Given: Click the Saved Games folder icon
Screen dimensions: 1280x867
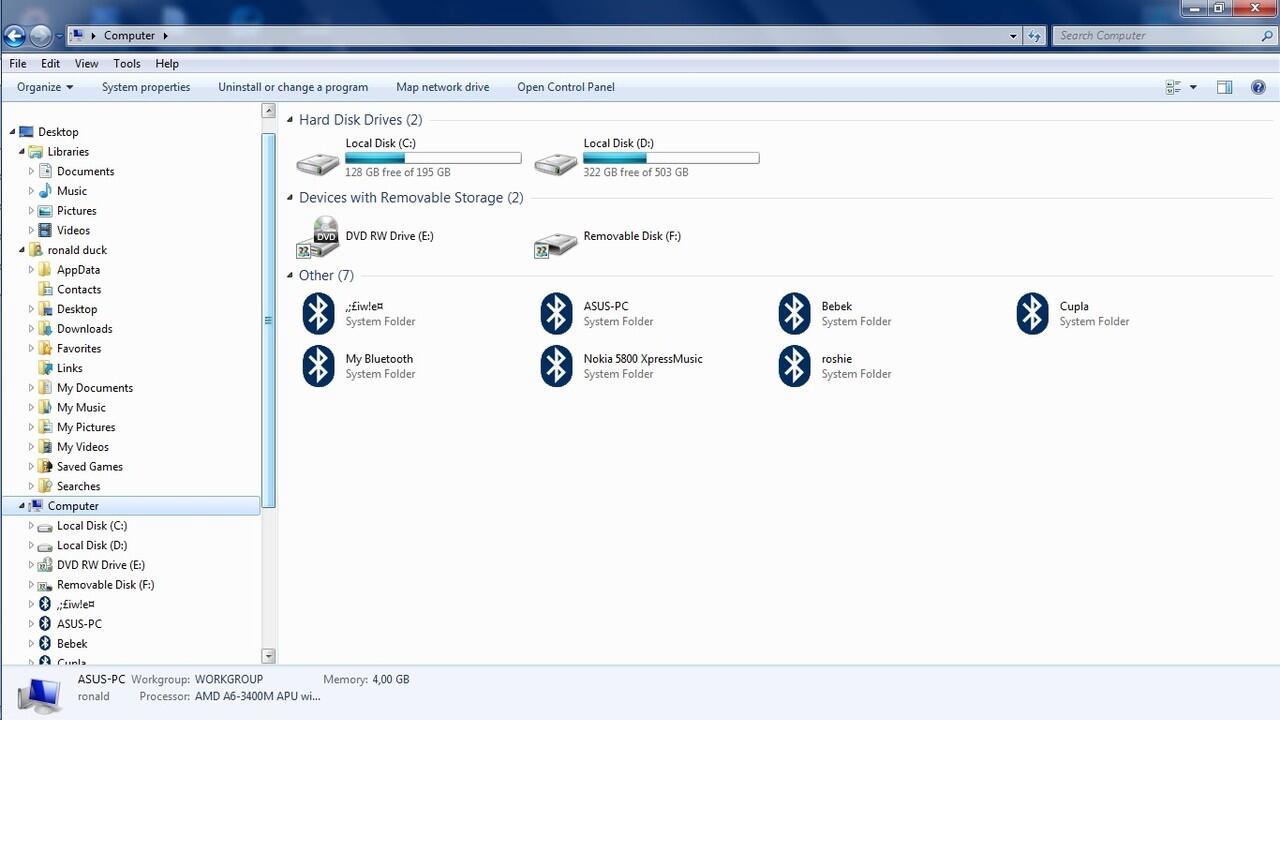Looking at the screenshot, I should click(x=45, y=467).
